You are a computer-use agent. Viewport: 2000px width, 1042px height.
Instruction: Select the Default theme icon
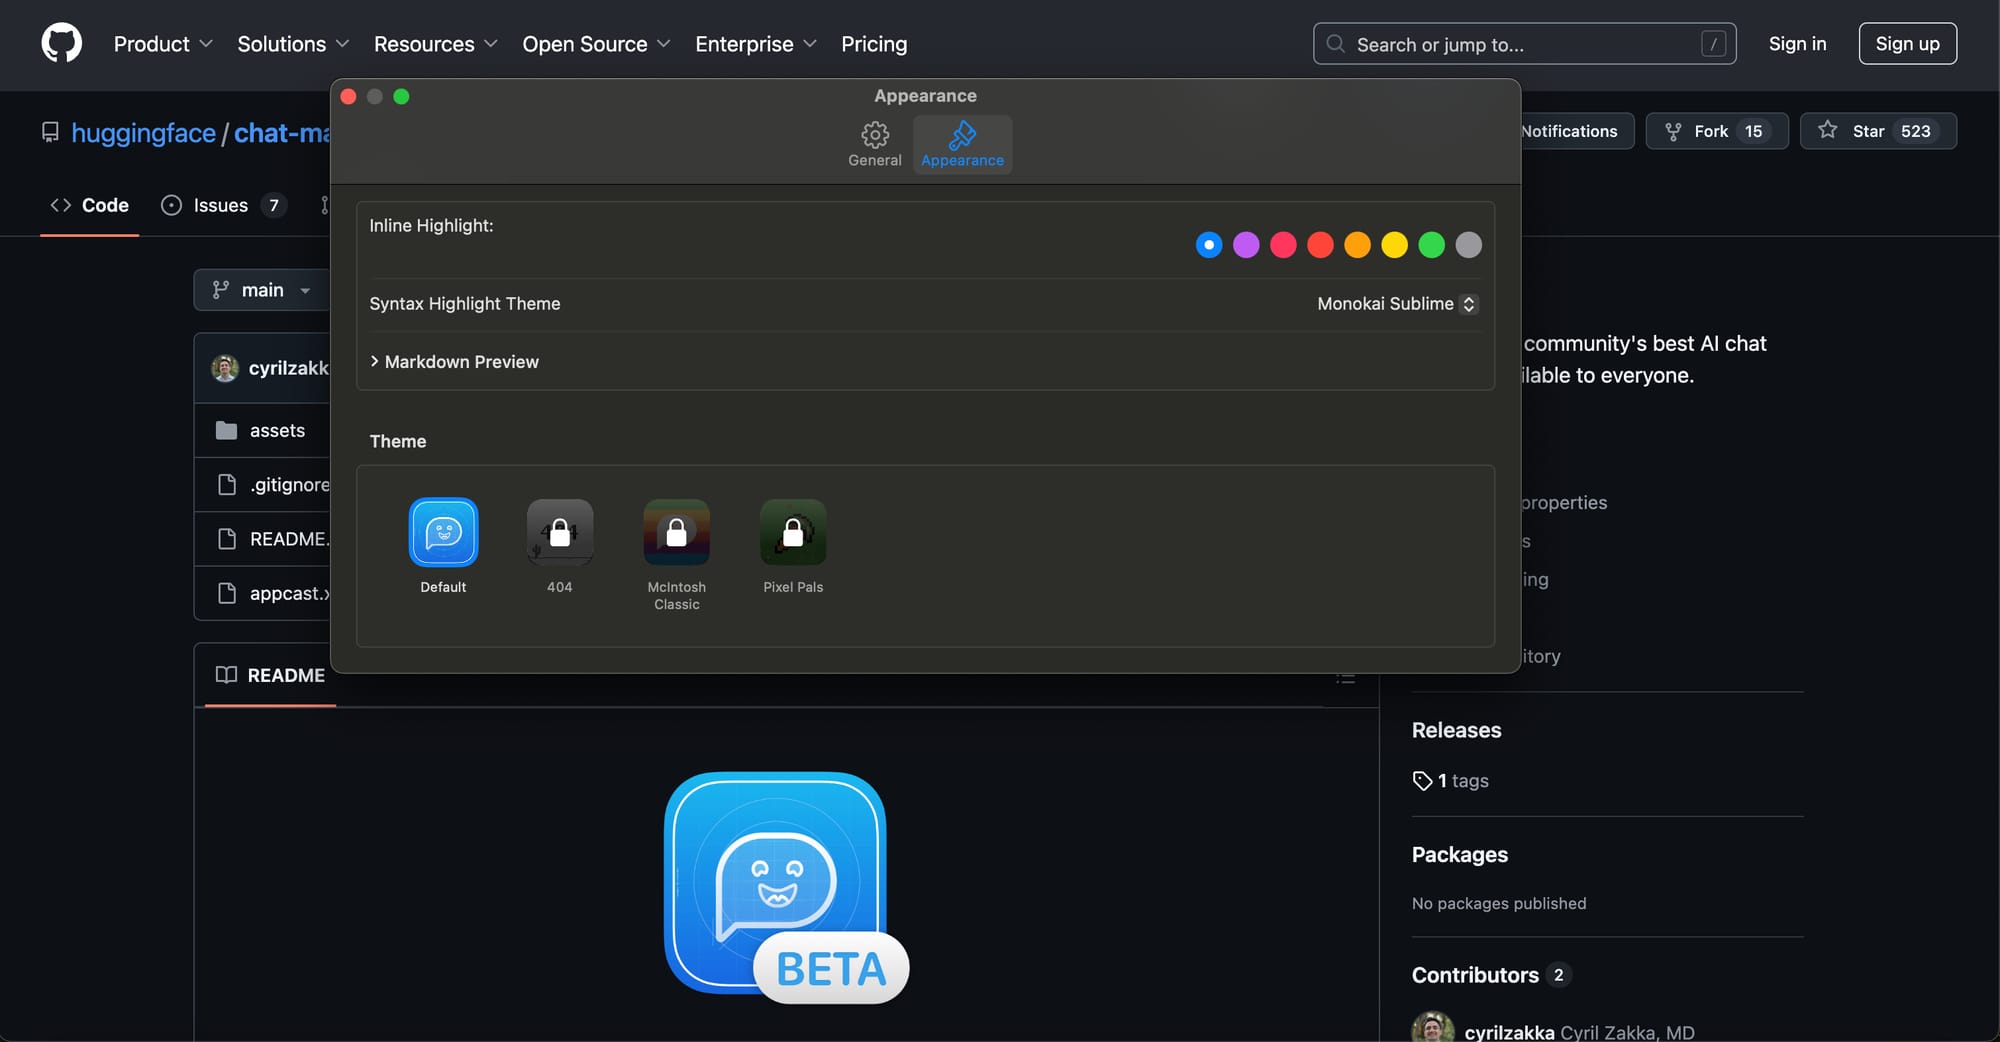pyautogui.click(x=444, y=532)
